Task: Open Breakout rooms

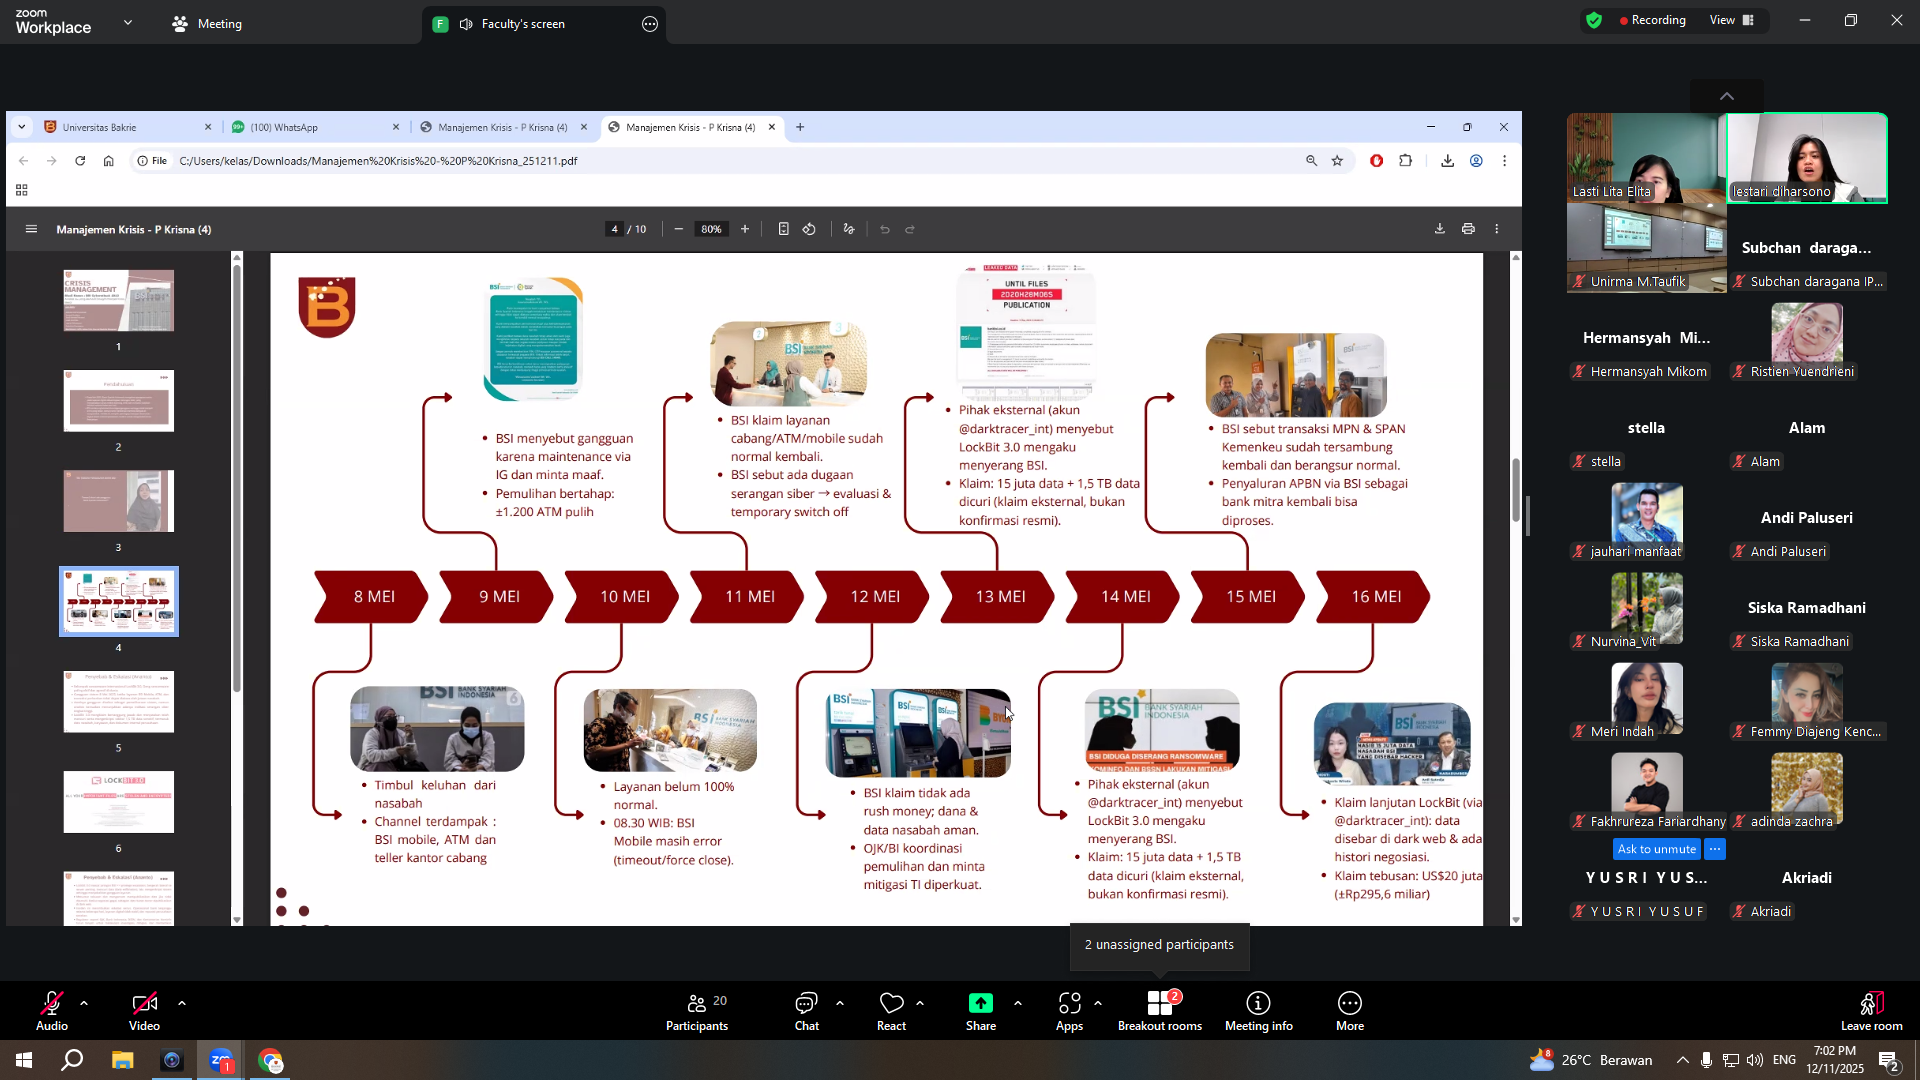Action: pyautogui.click(x=1160, y=1010)
